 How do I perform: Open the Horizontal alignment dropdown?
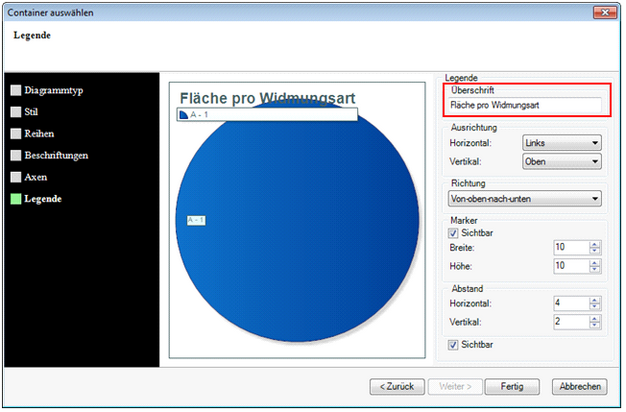tap(561, 143)
